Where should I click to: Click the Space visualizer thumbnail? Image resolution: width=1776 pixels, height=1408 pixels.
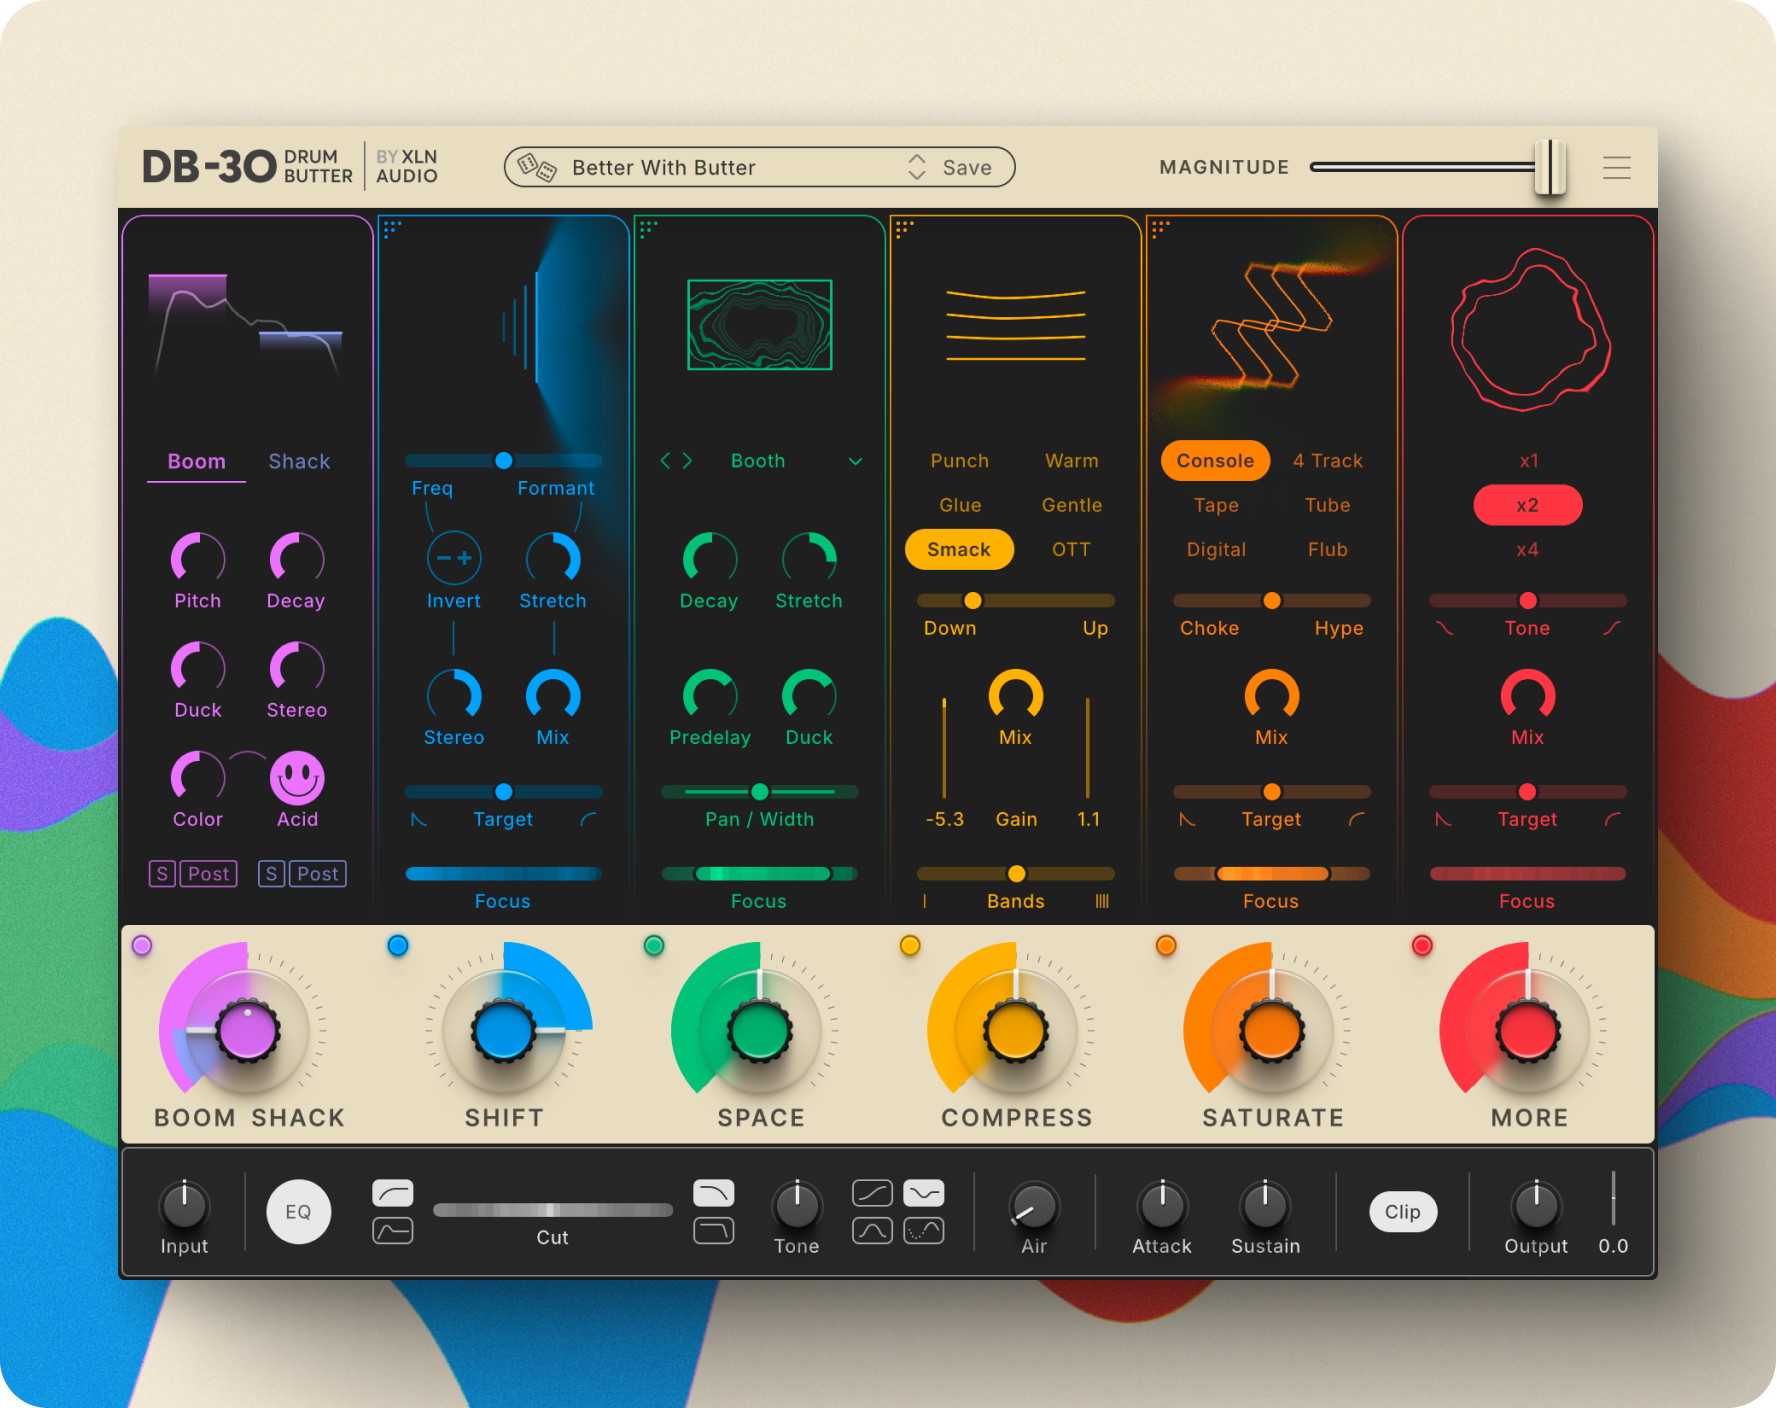coord(760,325)
